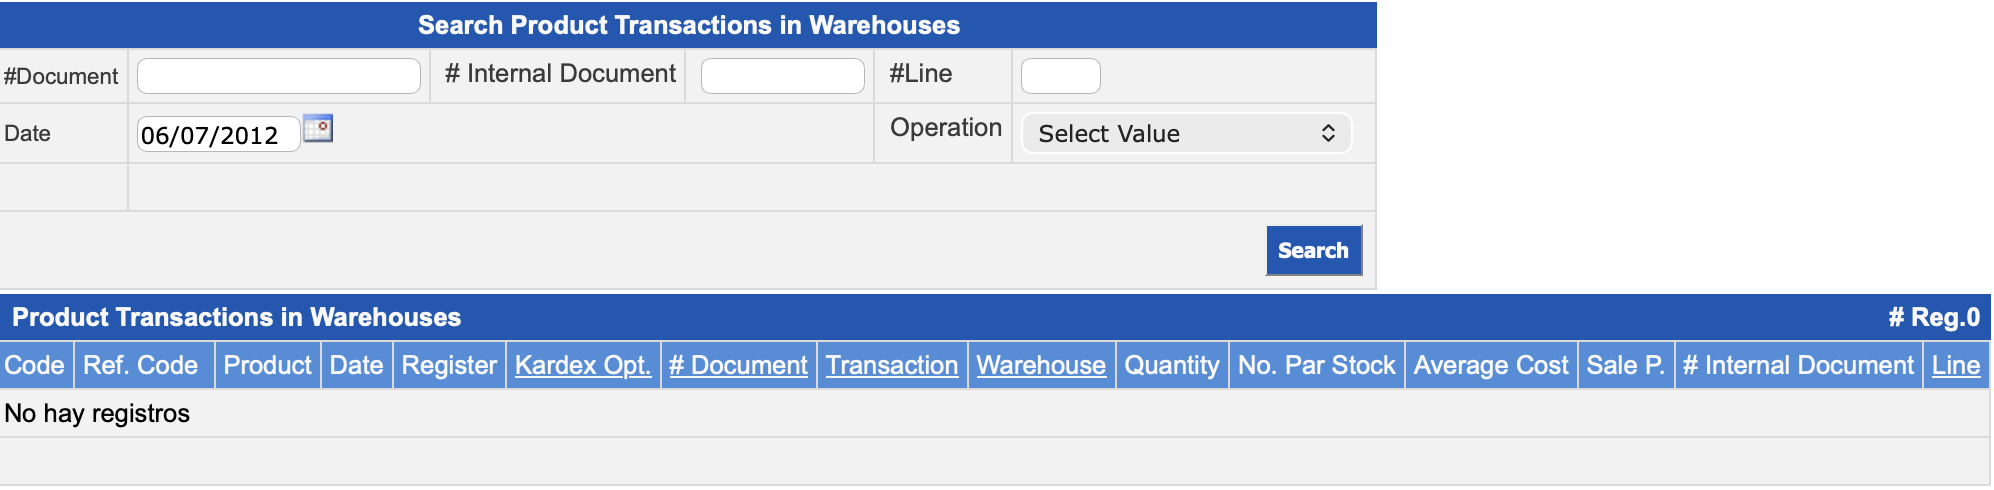
Task: Focus the # Internal Document text box
Action: coord(782,76)
